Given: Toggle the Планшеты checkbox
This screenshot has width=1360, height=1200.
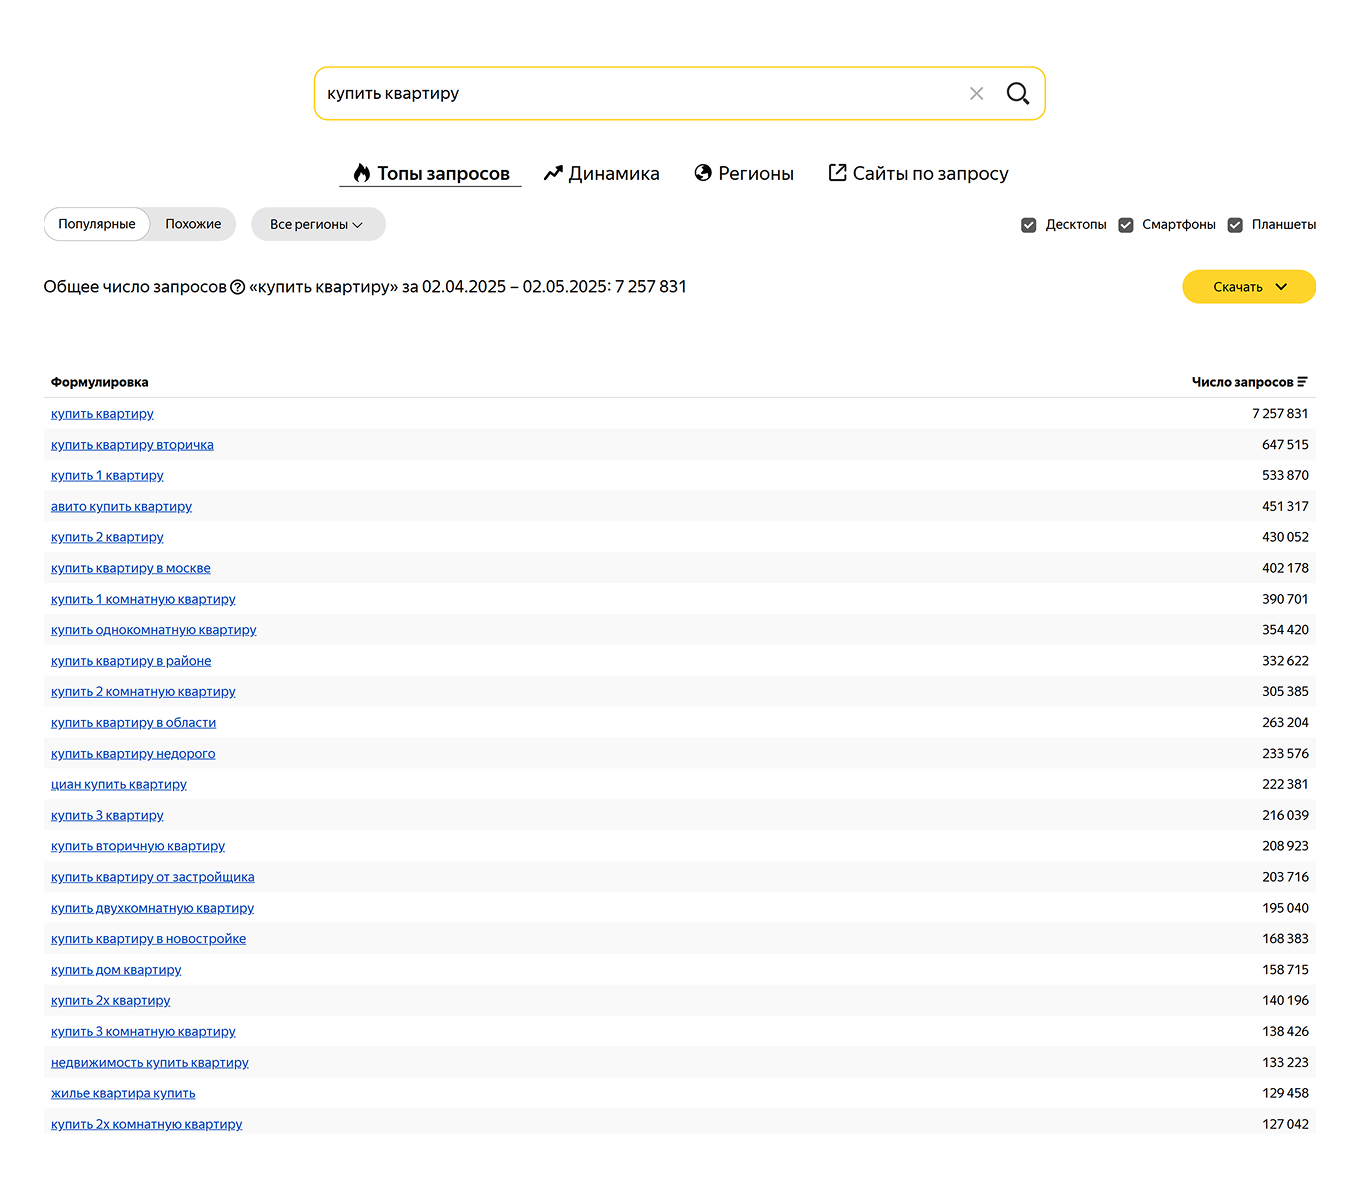Looking at the screenshot, I should pos(1235,225).
